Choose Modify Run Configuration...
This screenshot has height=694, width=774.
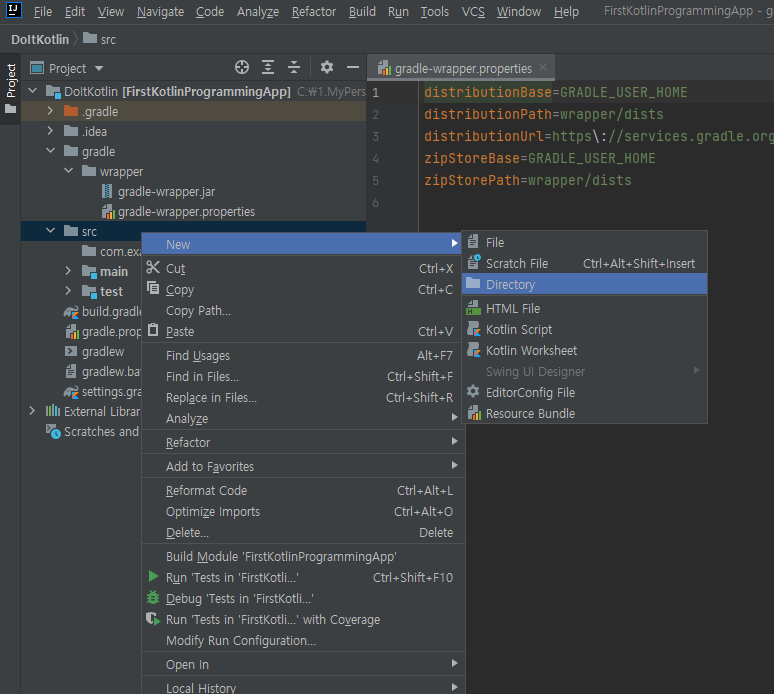(302, 641)
